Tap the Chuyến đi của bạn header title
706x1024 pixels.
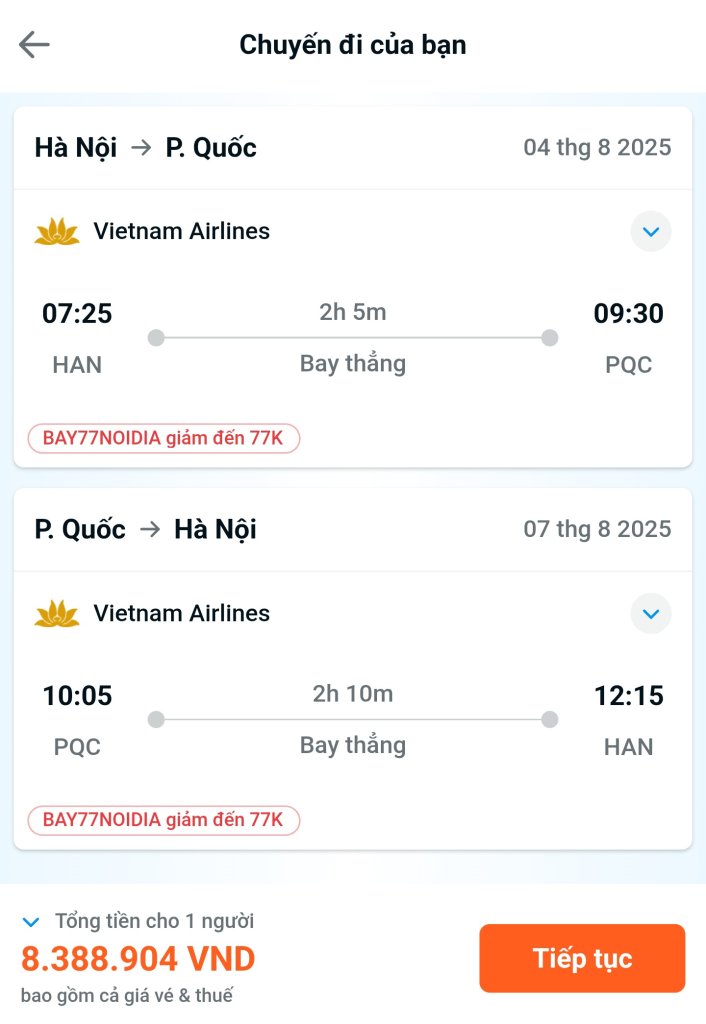(x=353, y=45)
